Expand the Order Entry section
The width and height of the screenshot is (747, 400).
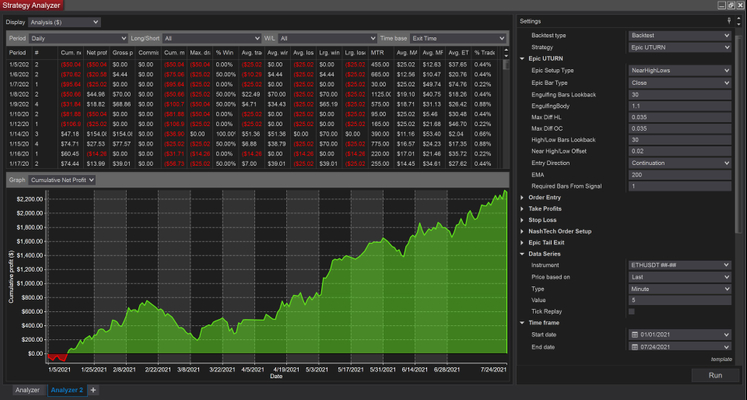(547, 197)
